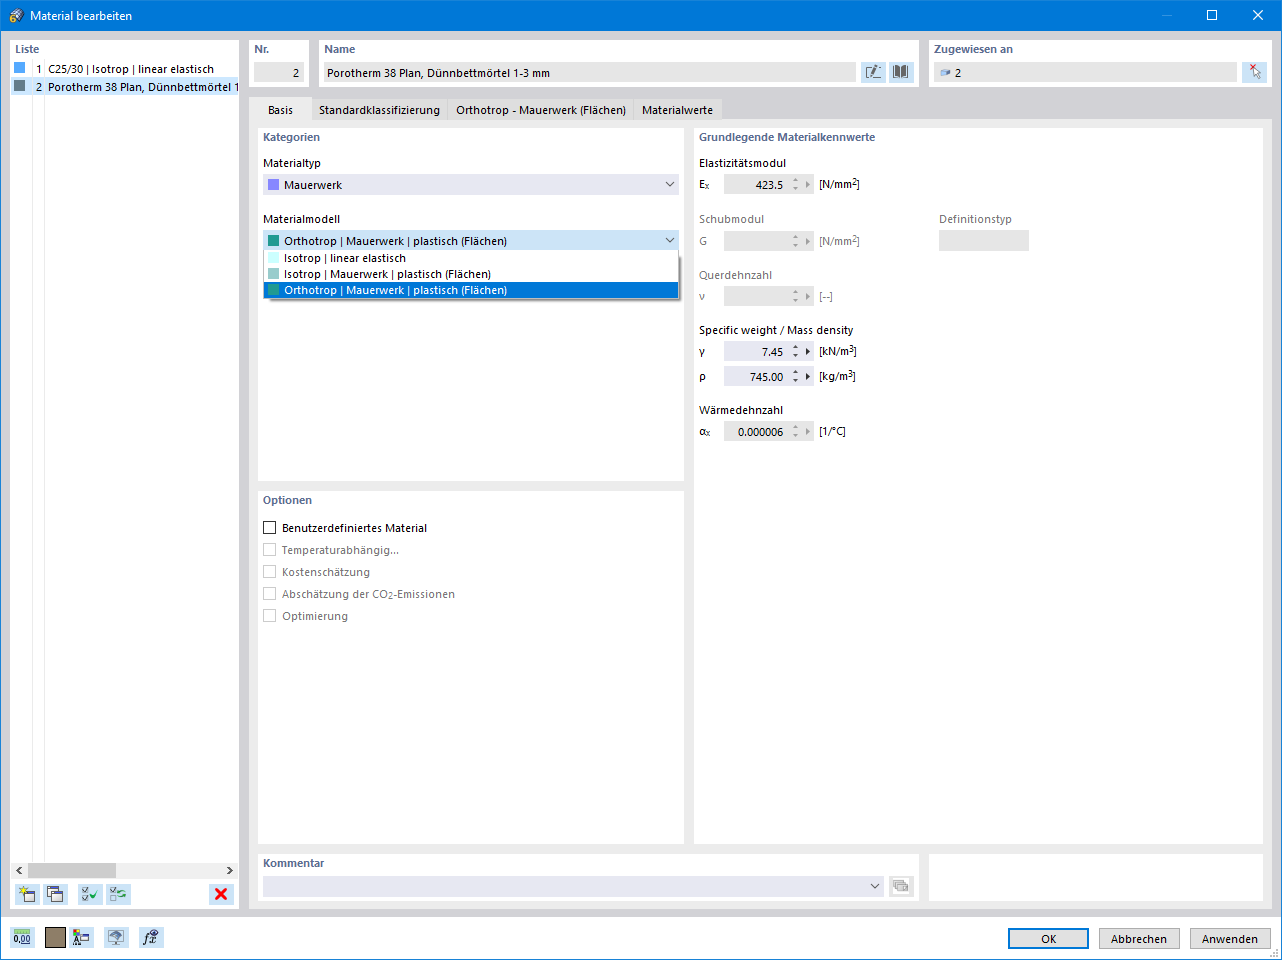
Task: Copy the selected material using the duplicate windows icon
Action: click(x=56, y=894)
